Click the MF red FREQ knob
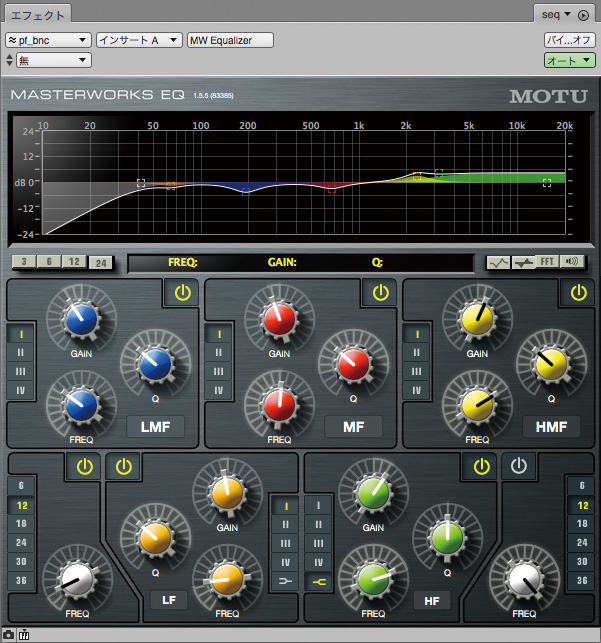The width and height of the screenshot is (601, 643). (279, 405)
